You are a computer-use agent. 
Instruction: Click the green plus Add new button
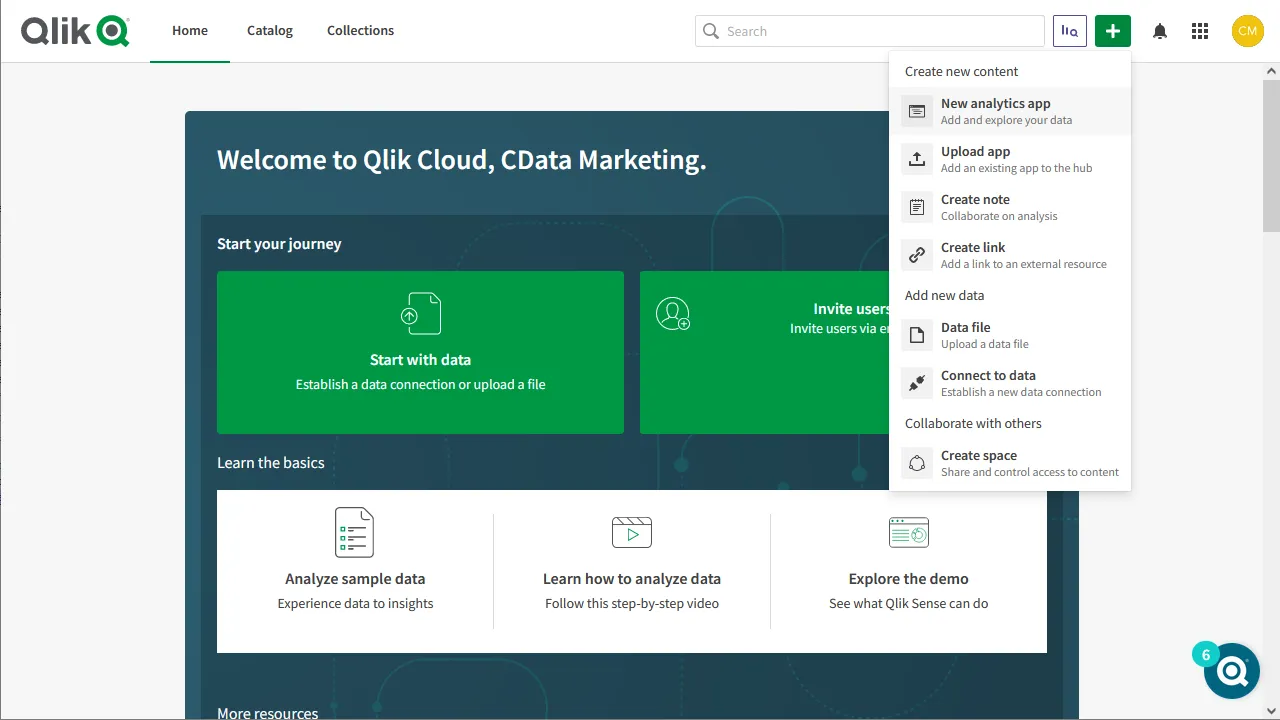pos(1112,31)
